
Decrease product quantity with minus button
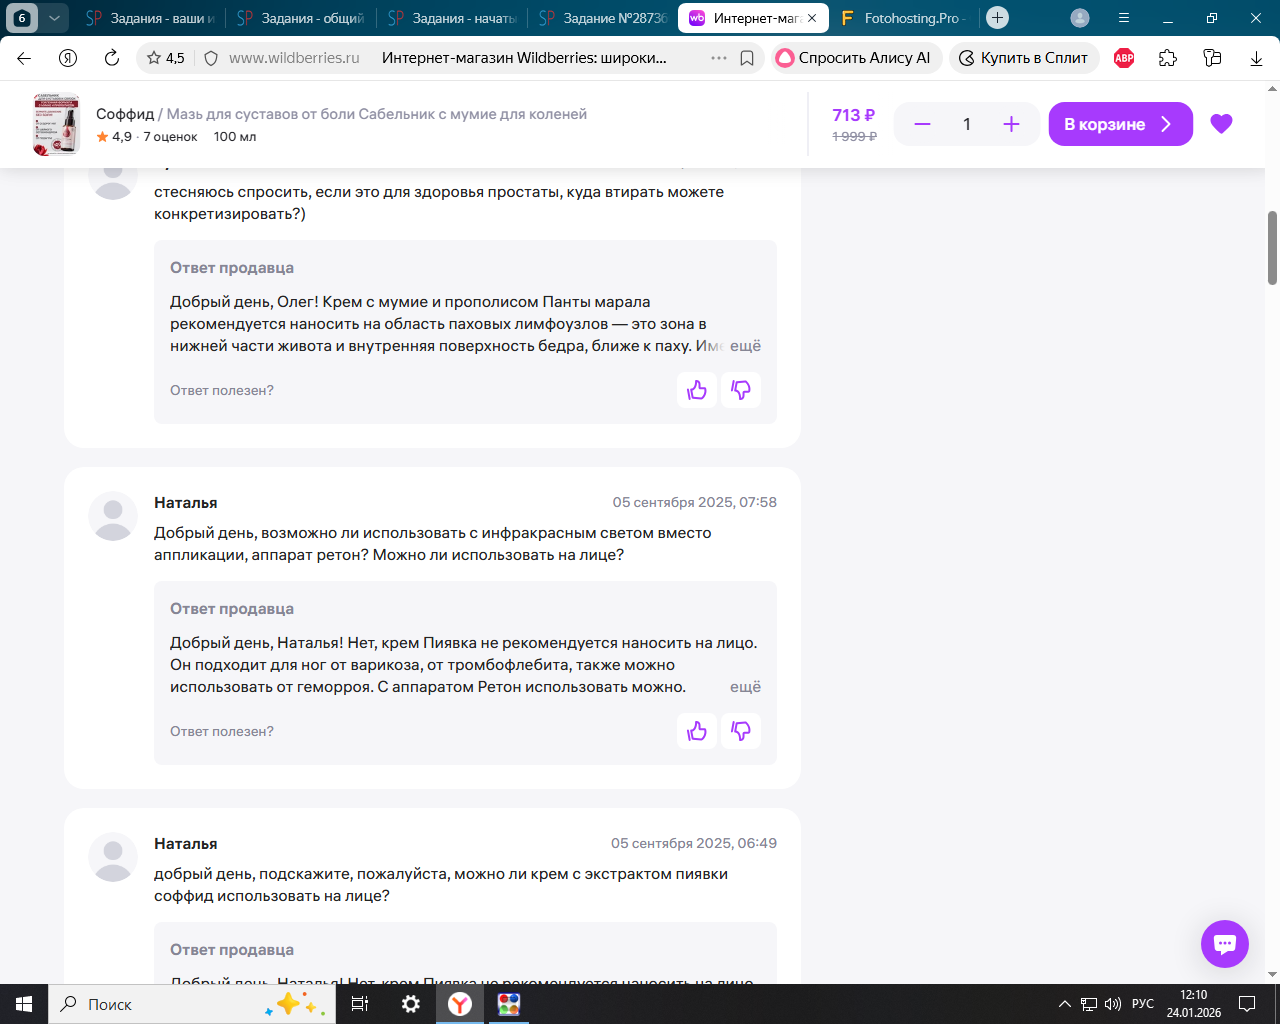922,124
